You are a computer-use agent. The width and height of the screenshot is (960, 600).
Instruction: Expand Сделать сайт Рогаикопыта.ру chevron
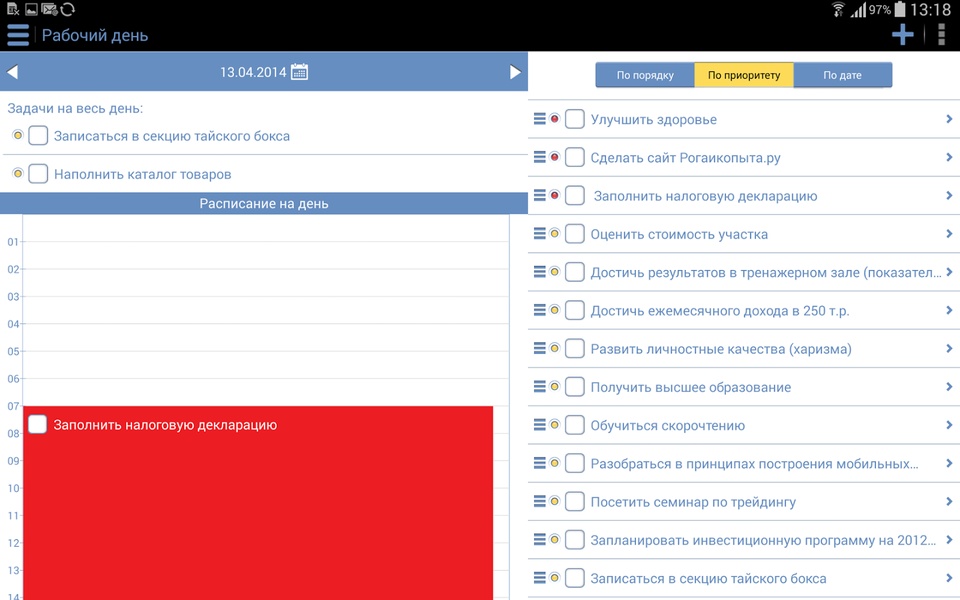[949, 157]
